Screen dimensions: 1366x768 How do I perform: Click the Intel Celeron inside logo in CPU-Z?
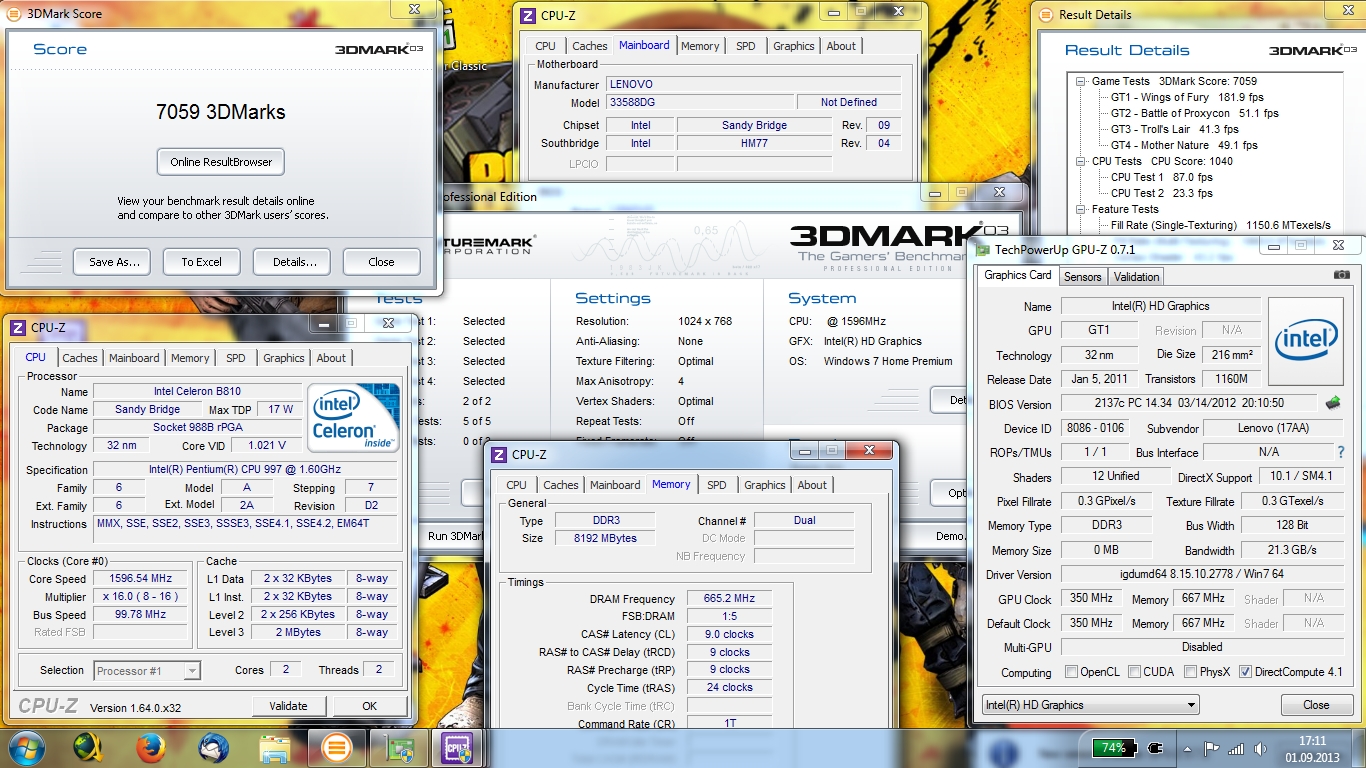[353, 418]
